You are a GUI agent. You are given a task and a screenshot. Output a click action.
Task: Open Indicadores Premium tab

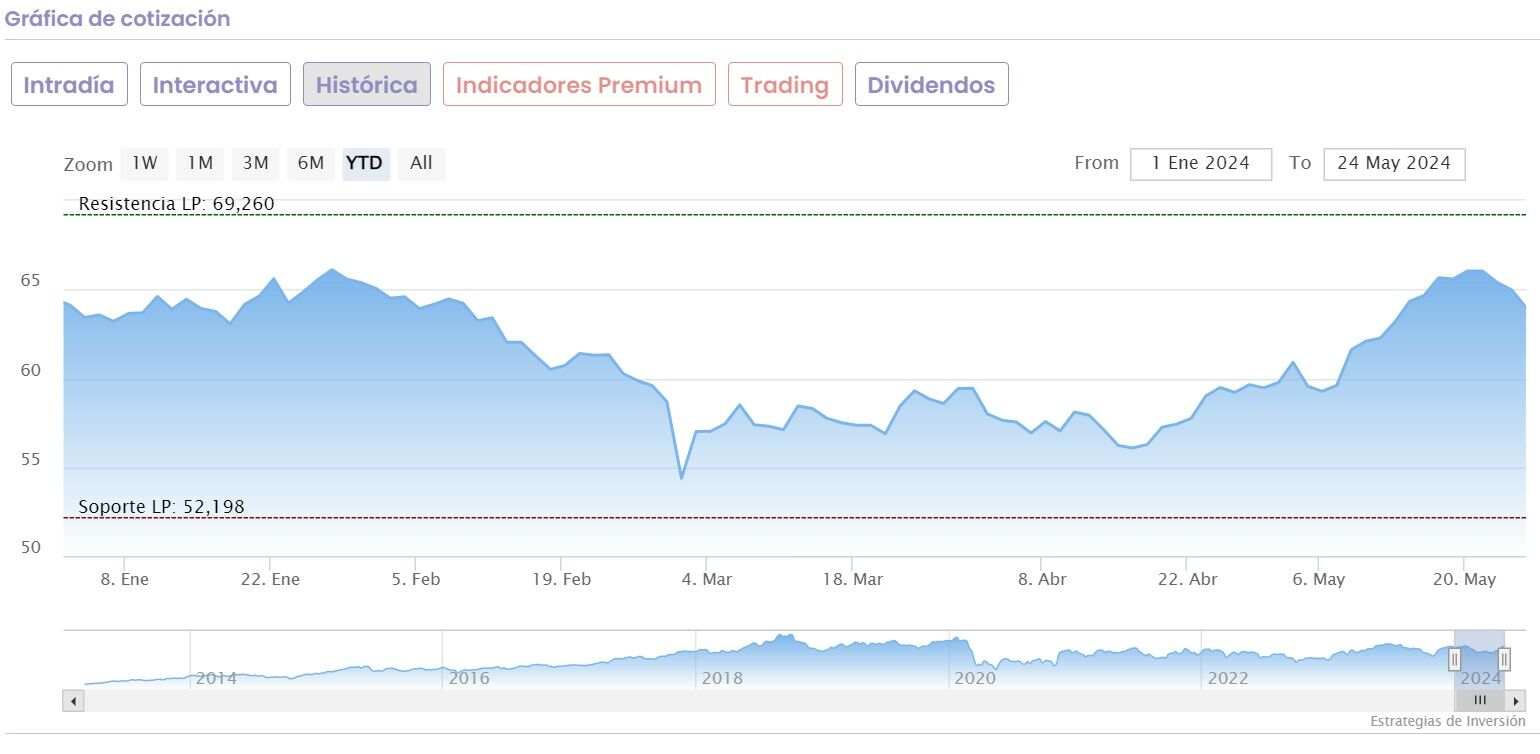[579, 85]
